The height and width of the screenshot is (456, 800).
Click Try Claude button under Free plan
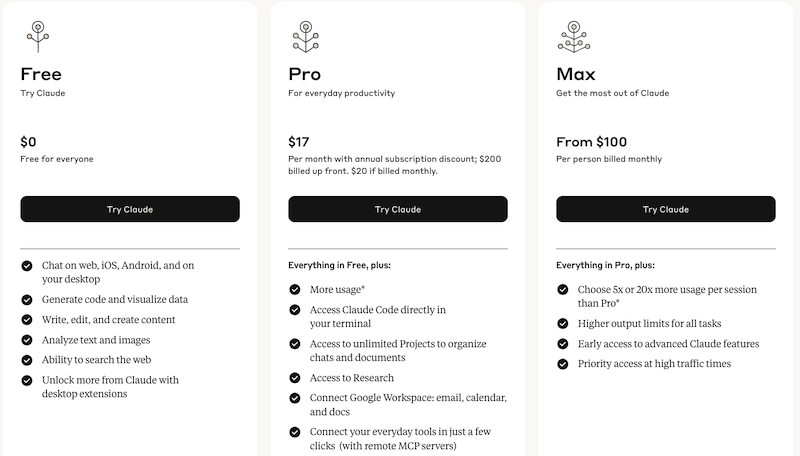(x=130, y=209)
